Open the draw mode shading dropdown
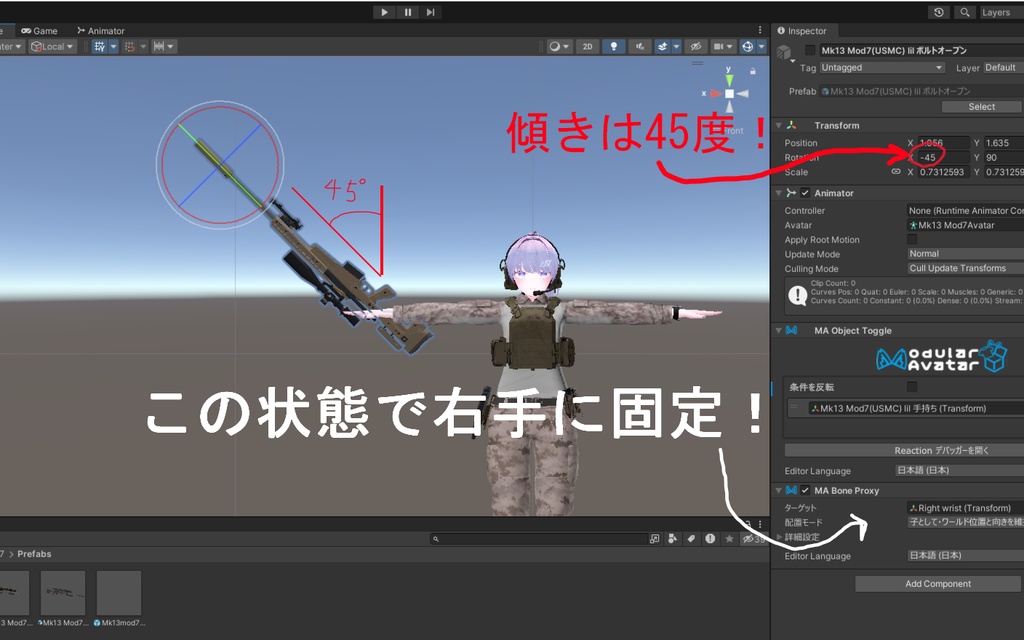Image resolution: width=1024 pixels, height=640 pixels. click(x=559, y=46)
